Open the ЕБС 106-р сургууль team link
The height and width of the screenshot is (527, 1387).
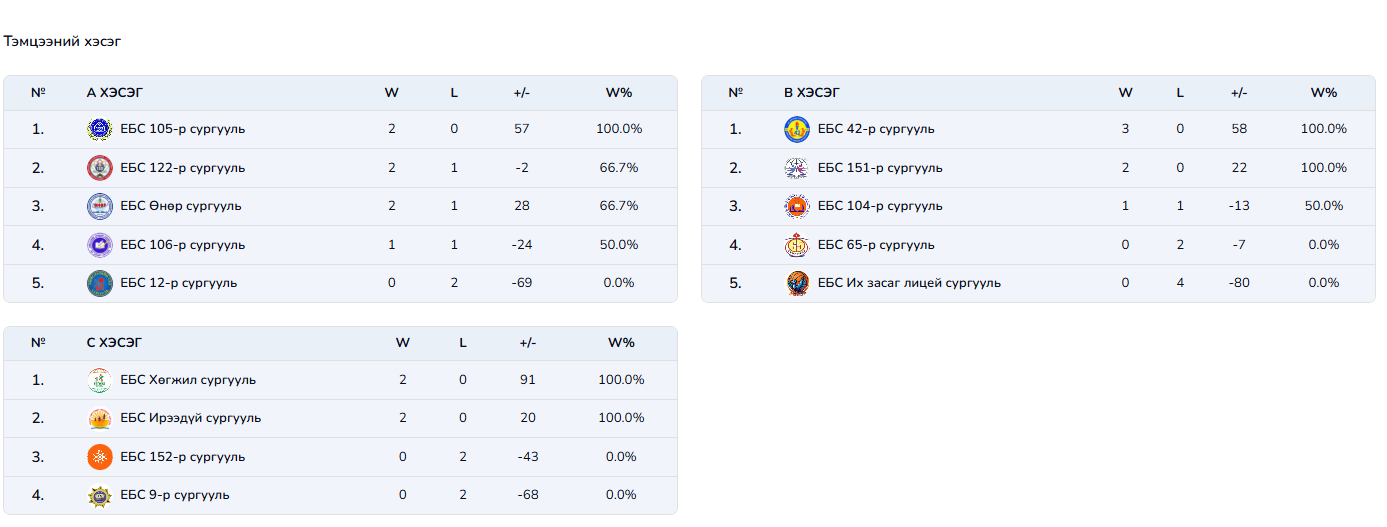pos(182,245)
